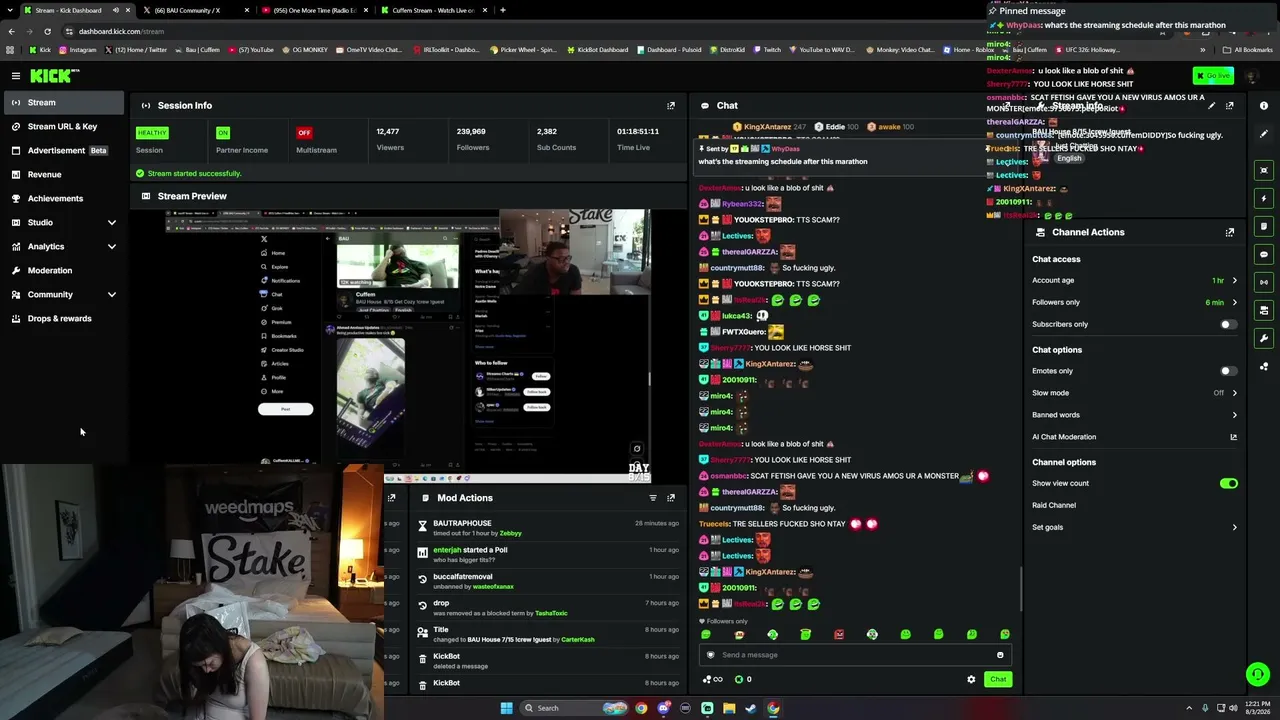
Task: Open the browser tab search dropdown
Action: 11,10
